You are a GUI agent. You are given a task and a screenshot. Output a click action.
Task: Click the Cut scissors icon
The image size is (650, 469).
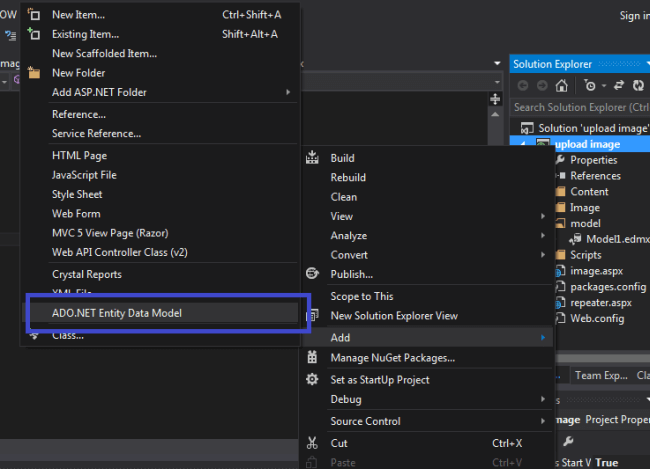point(312,443)
